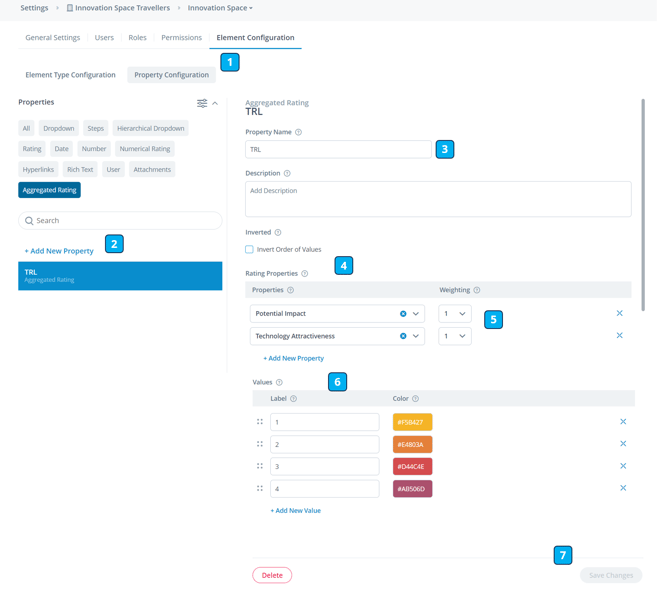Click the info icon beside Values heading

tap(279, 382)
